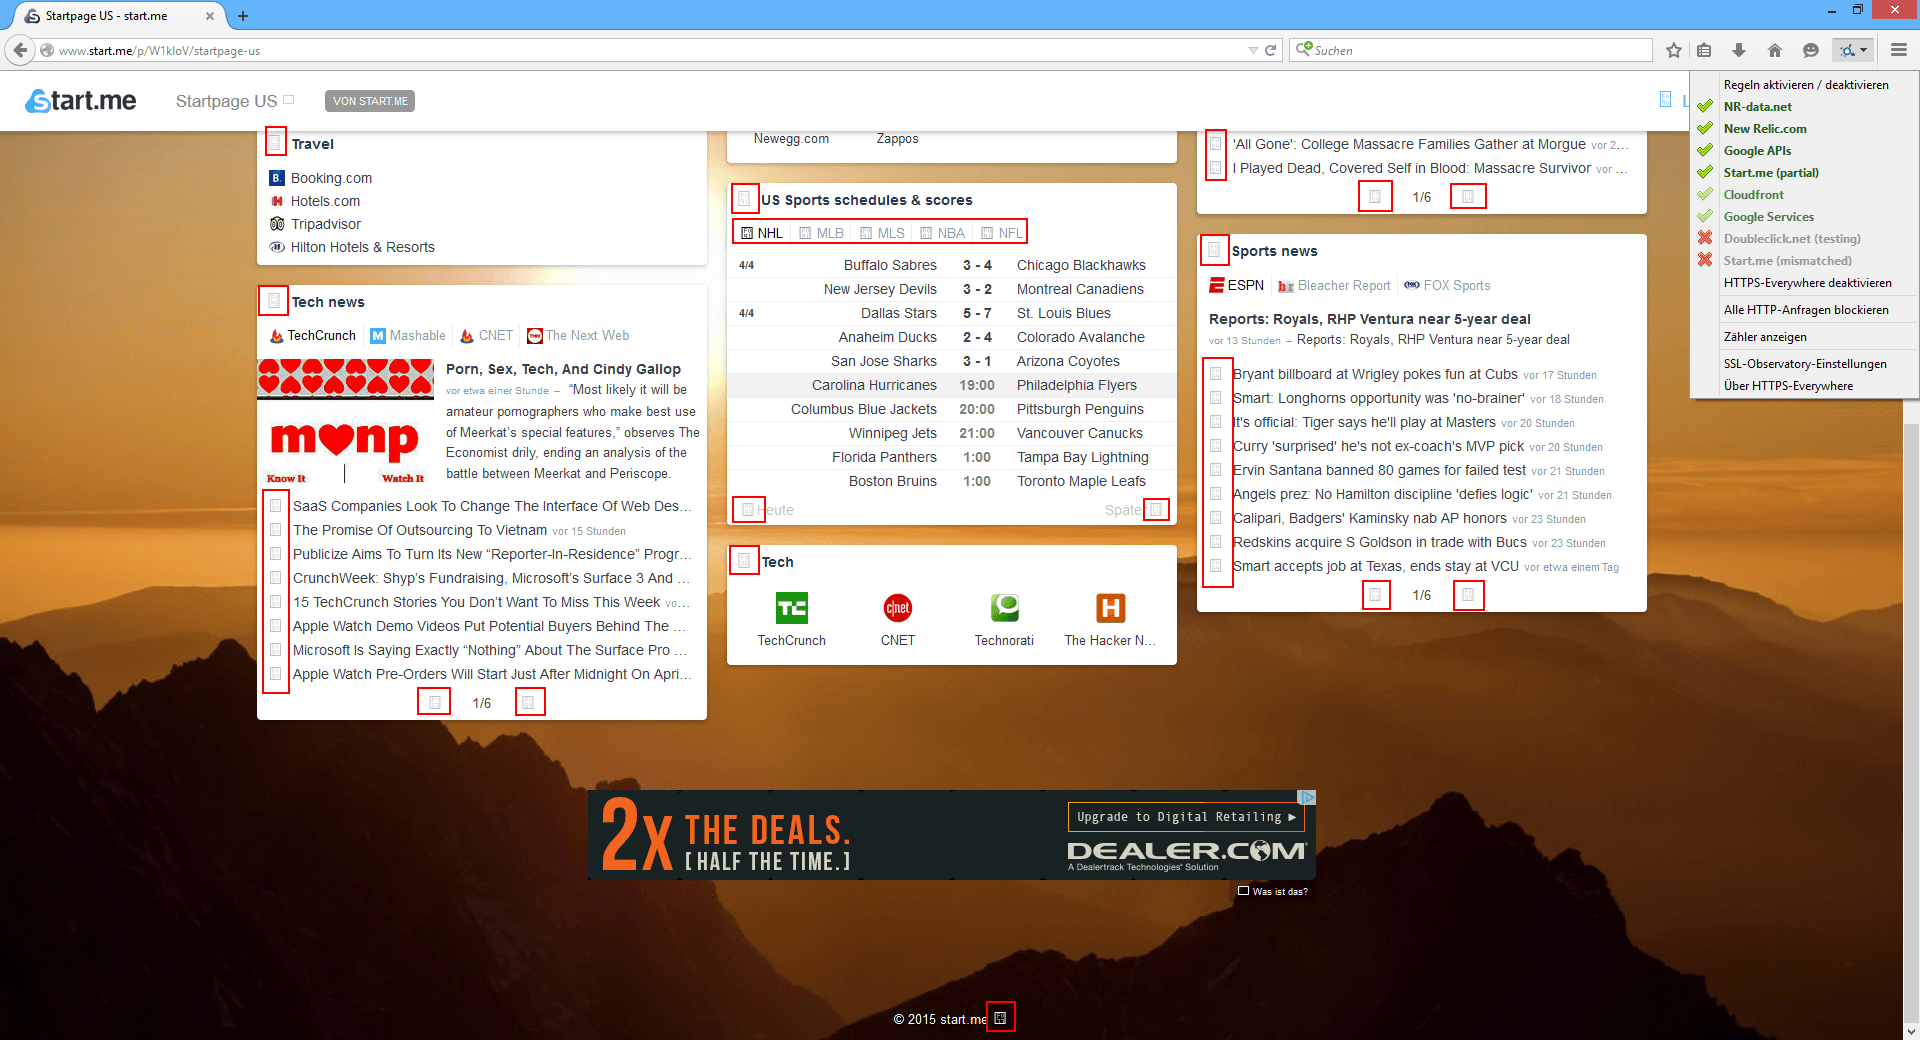Click 'Upgrade to Digital Retailing' ad button
Screen dimensions: 1920x1040
(x=1186, y=817)
